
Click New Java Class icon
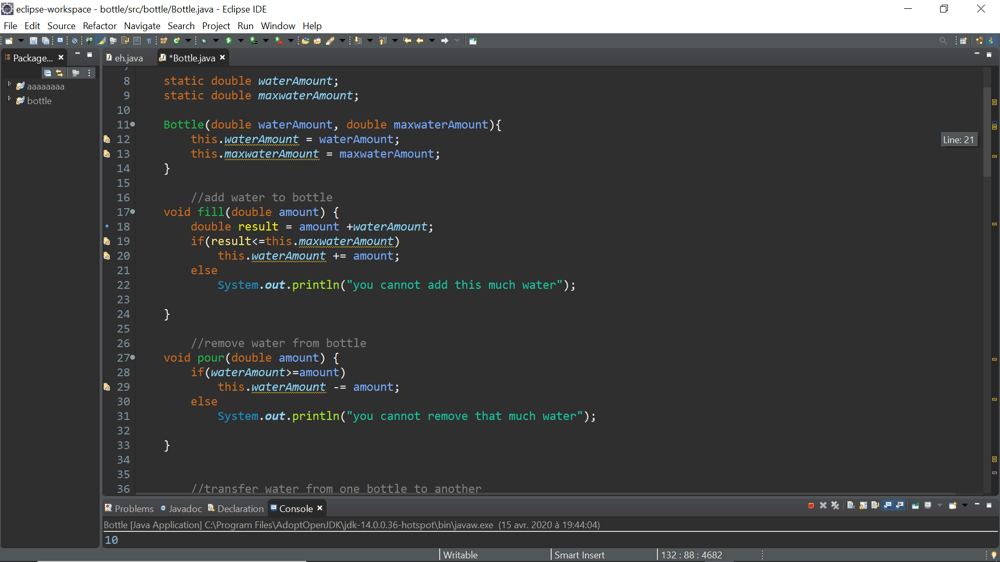pos(177,41)
